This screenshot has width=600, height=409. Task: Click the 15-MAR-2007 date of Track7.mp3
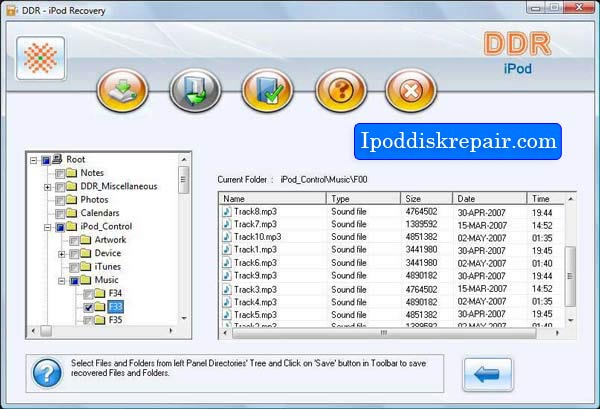(x=482, y=225)
